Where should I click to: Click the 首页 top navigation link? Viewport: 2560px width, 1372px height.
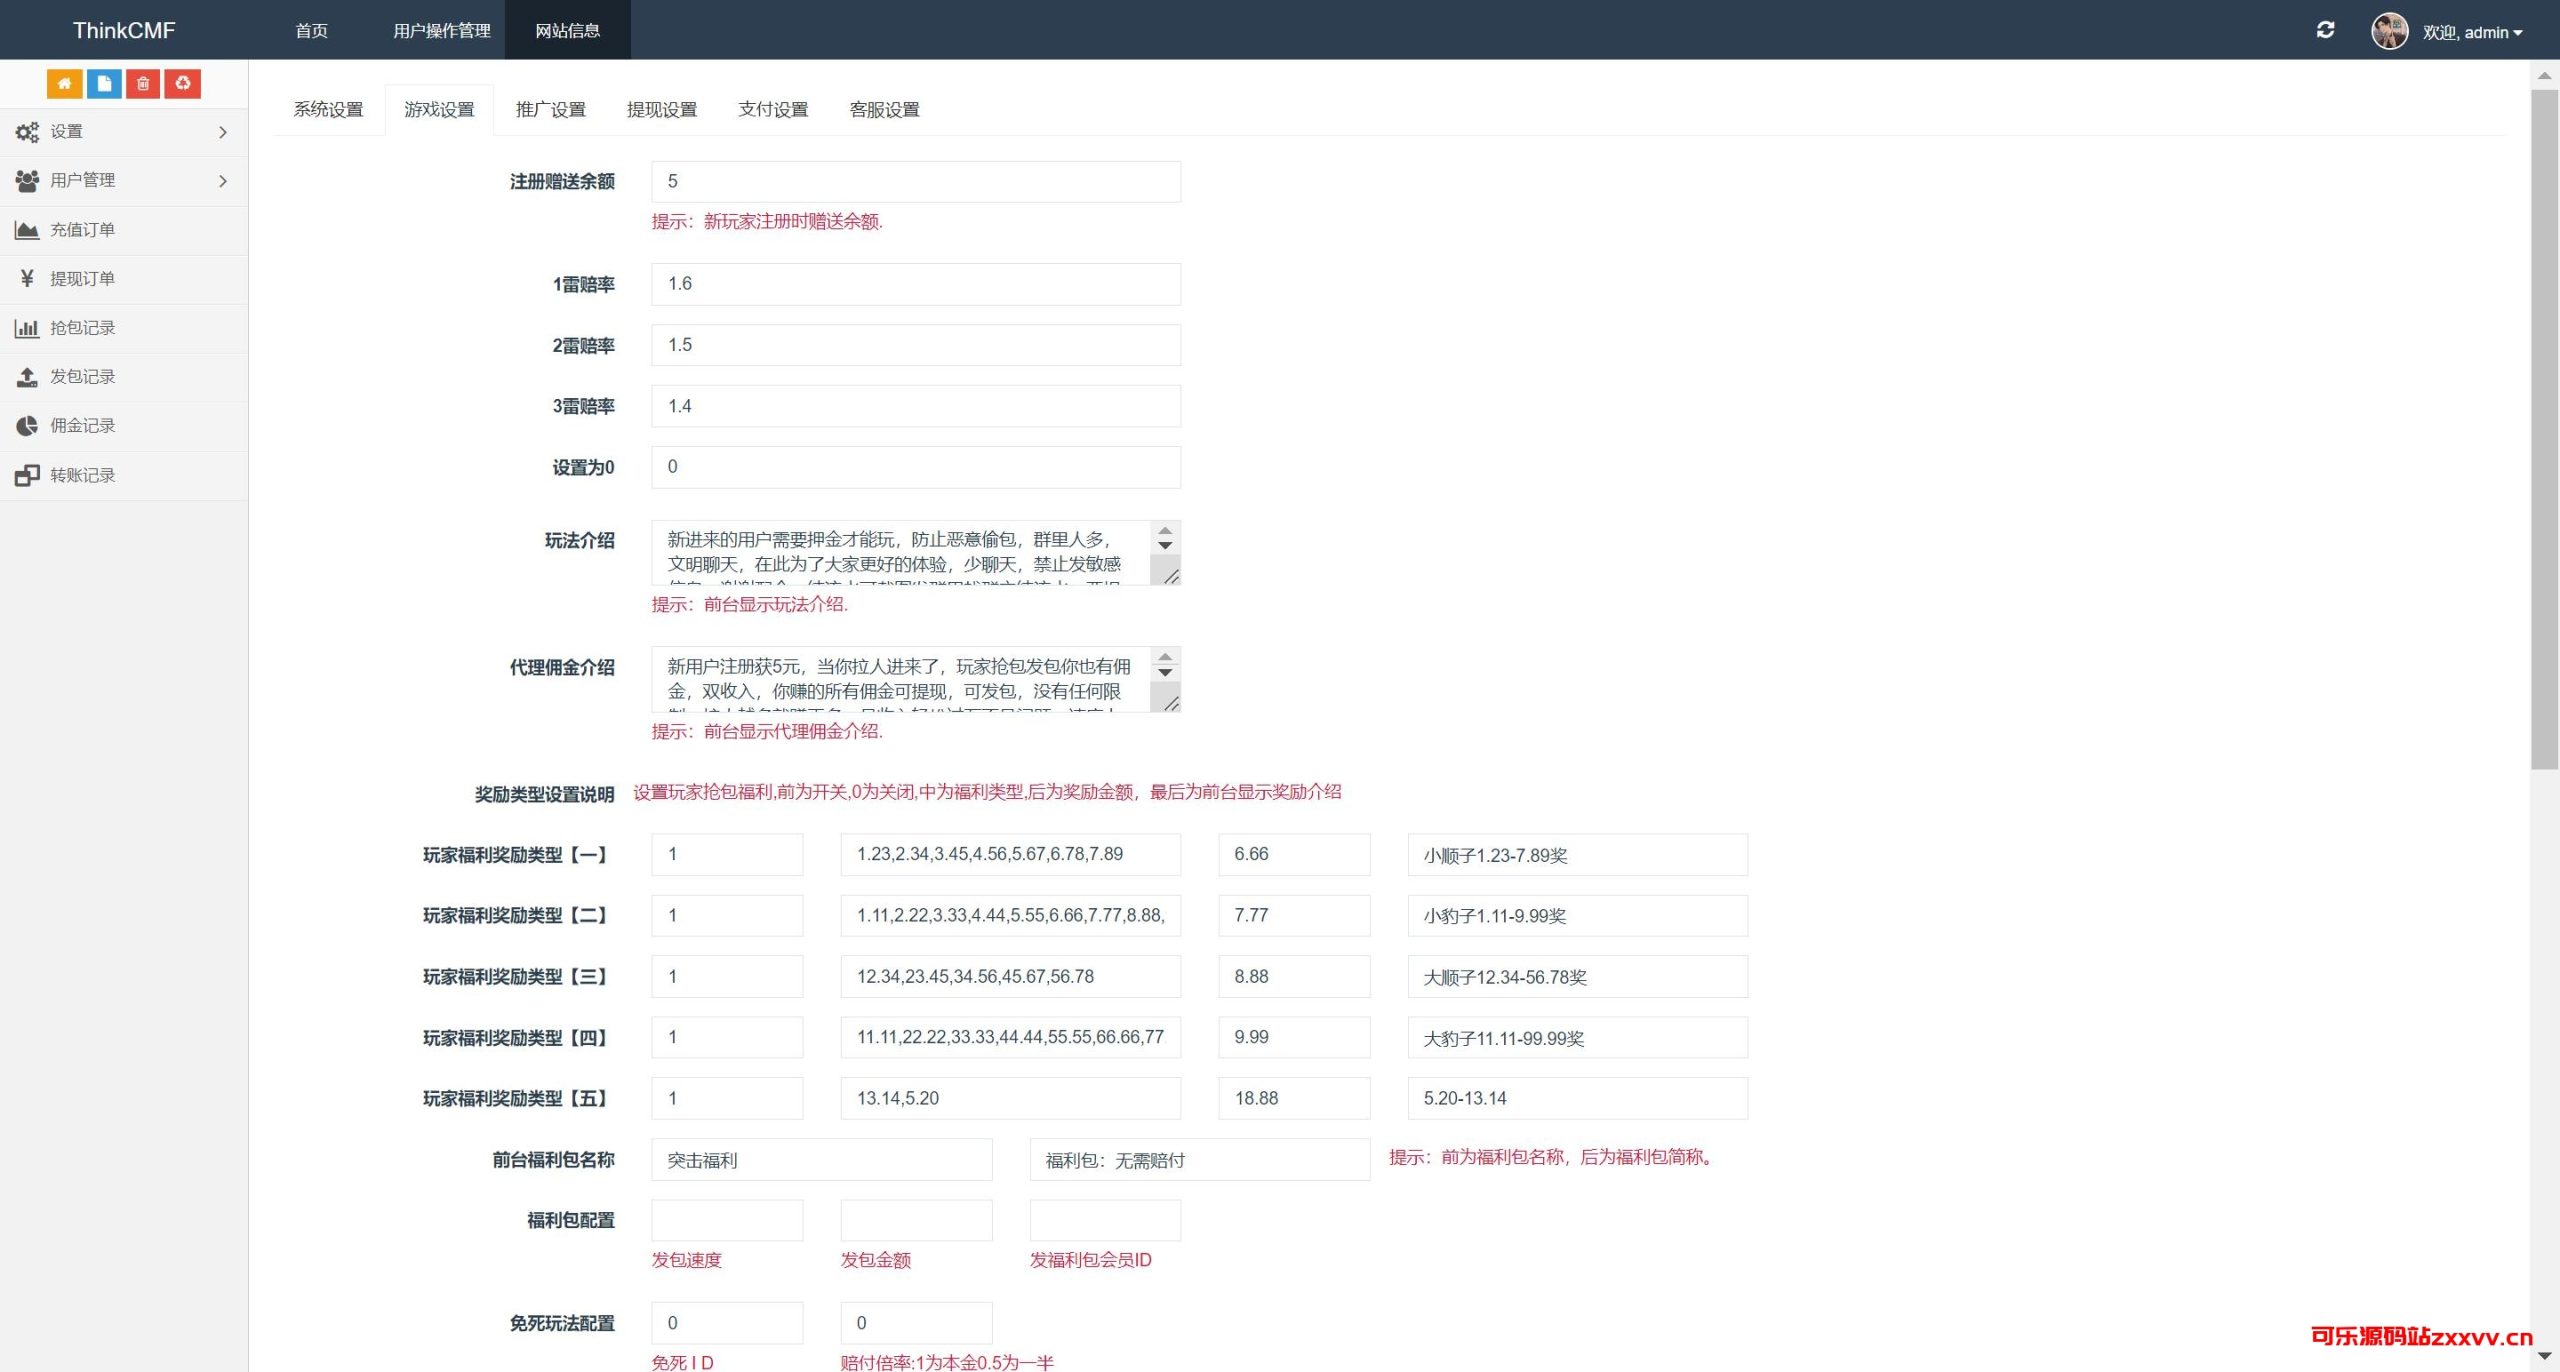click(311, 31)
